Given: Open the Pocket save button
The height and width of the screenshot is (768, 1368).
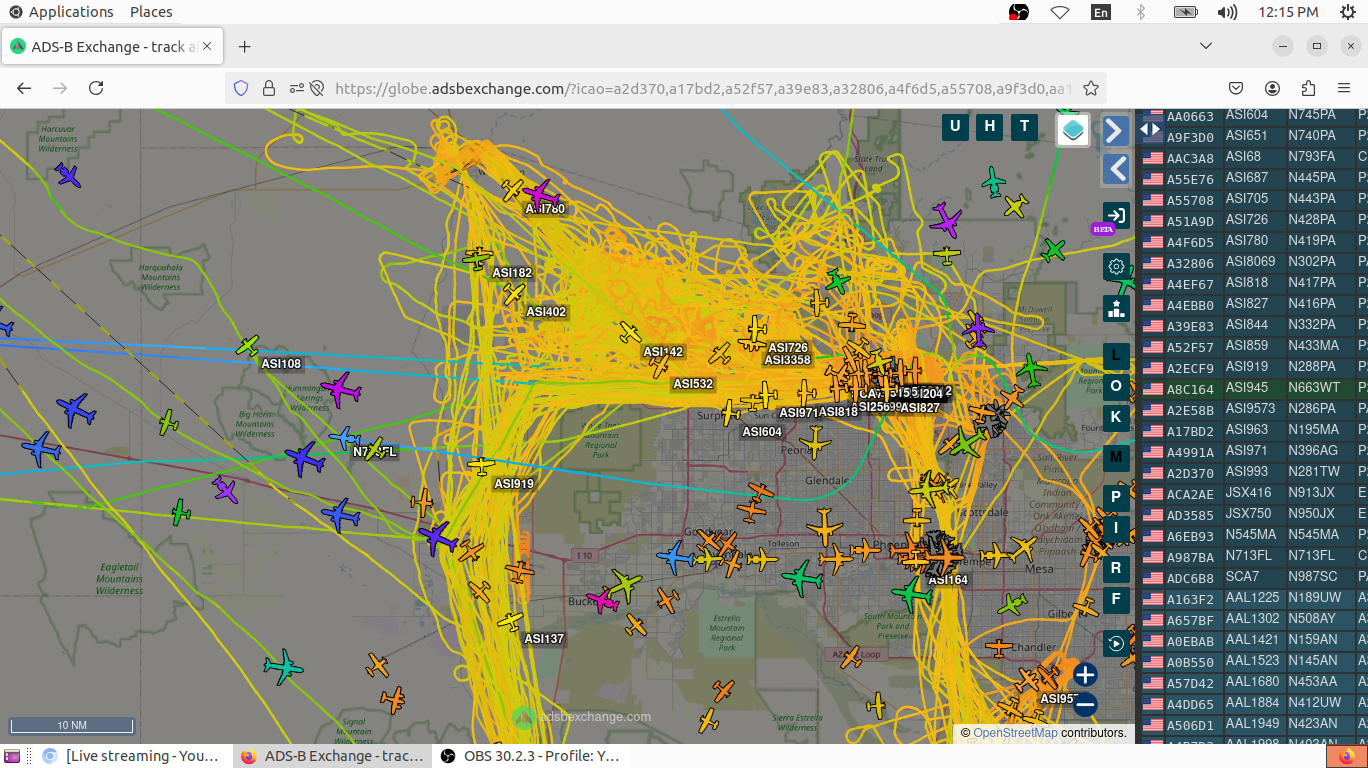Looking at the screenshot, I should tap(1236, 88).
